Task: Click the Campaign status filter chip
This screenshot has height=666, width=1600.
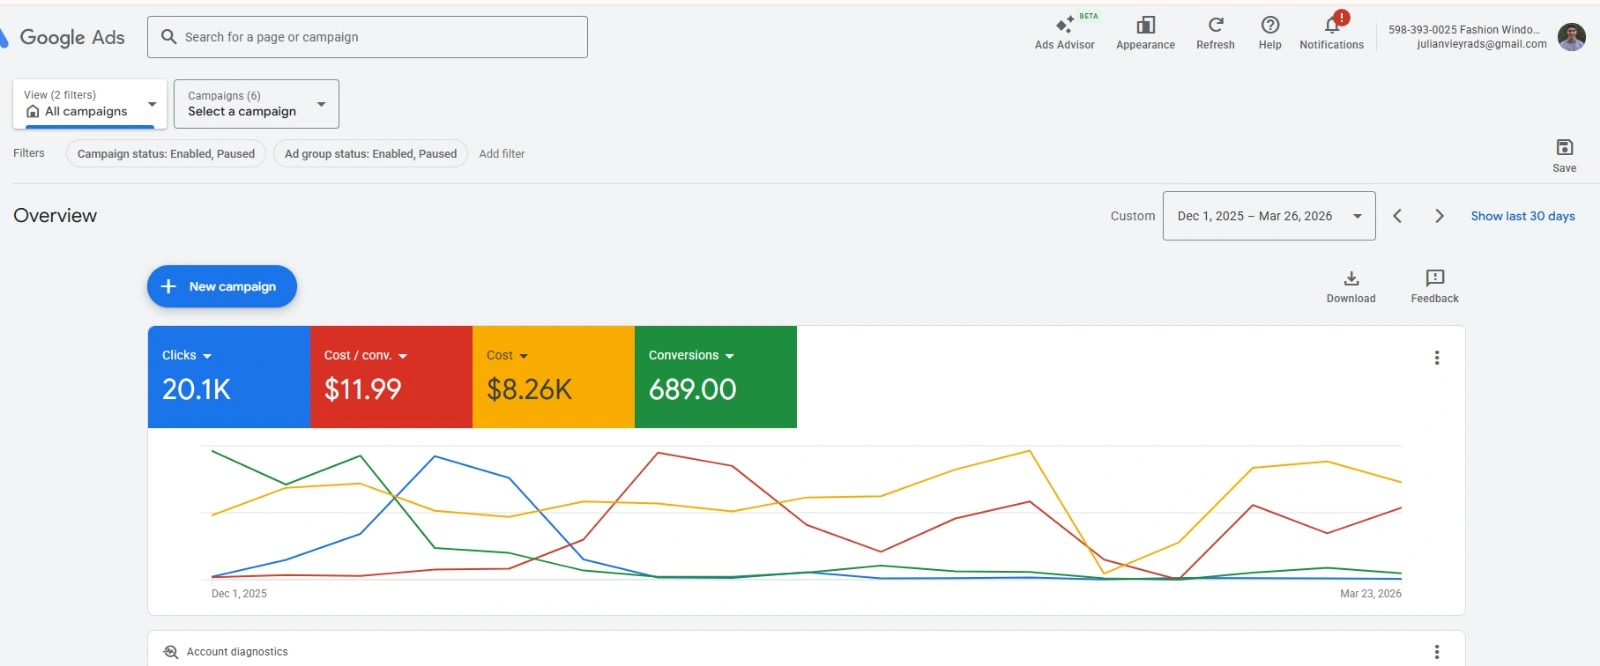Action: (166, 154)
